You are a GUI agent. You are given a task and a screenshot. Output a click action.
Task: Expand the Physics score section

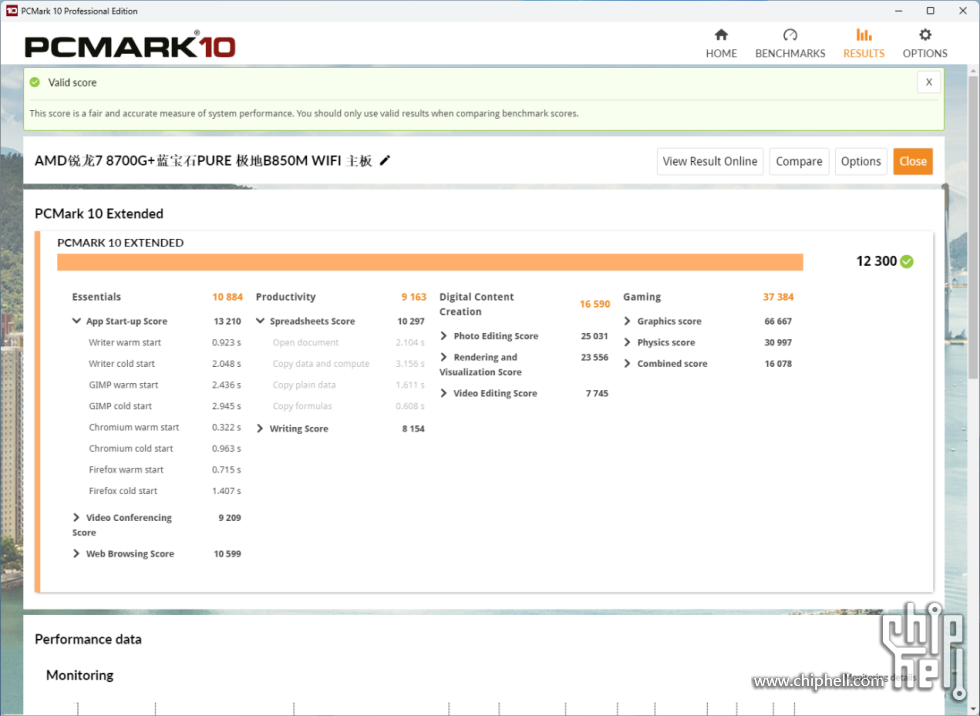click(628, 342)
